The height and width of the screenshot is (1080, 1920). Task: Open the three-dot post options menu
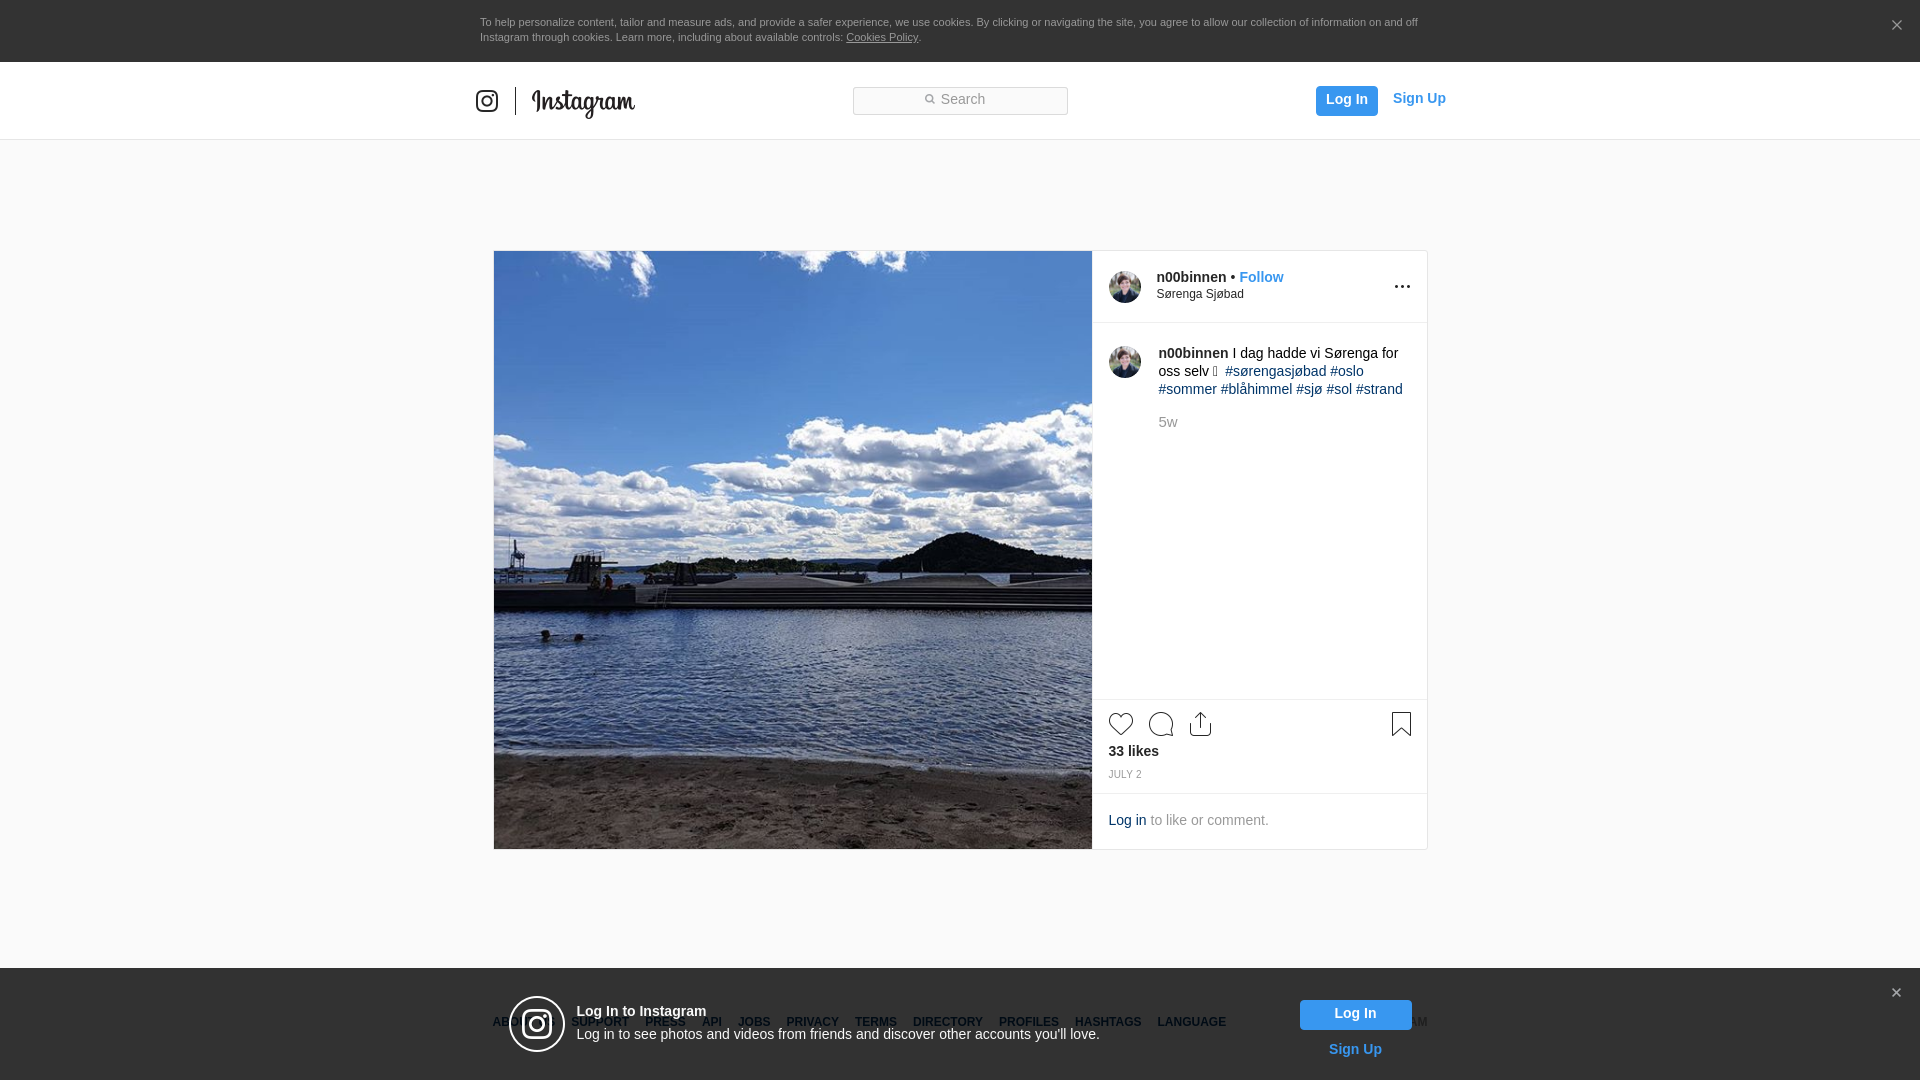(1402, 287)
